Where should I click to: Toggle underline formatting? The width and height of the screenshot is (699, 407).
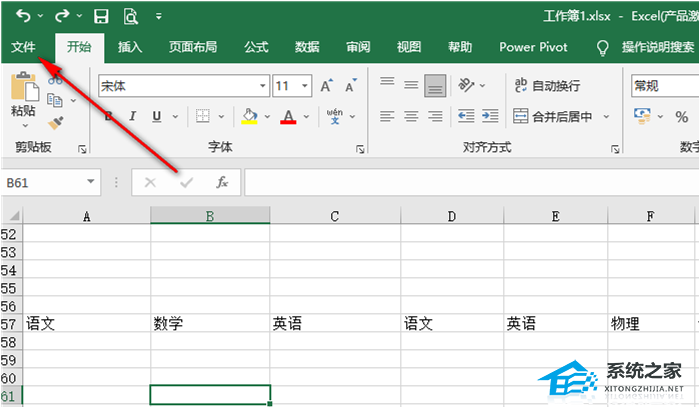(x=156, y=116)
